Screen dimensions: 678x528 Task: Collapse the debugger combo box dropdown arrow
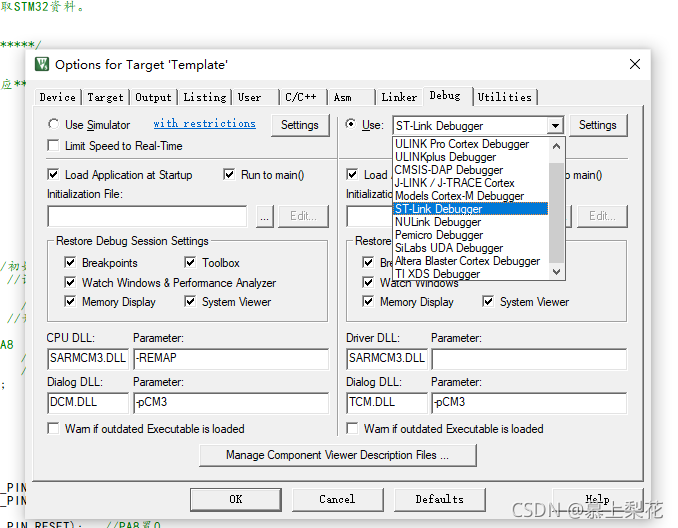tap(555, 126)
